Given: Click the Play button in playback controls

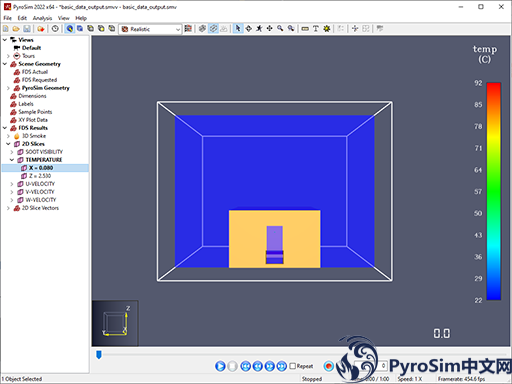Looking at the screenshot, I should (x=220, y=366).
